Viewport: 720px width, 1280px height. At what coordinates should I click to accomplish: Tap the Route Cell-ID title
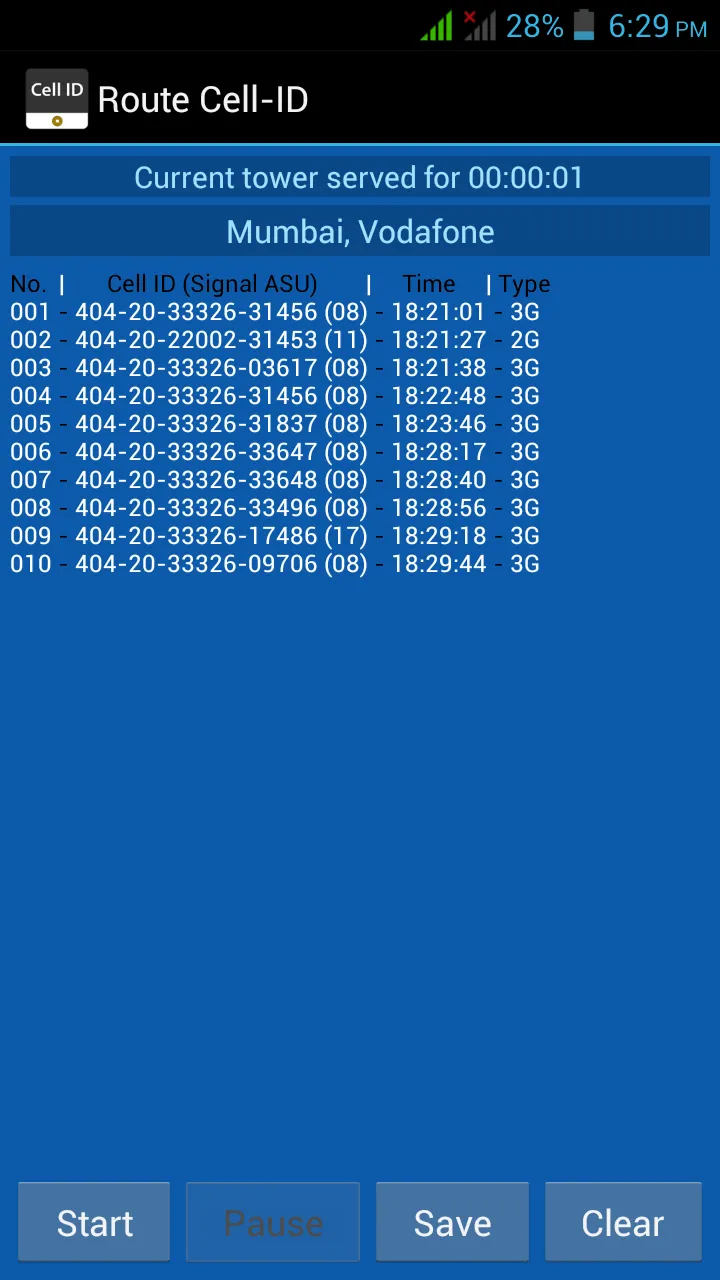(x=203, y=100)
